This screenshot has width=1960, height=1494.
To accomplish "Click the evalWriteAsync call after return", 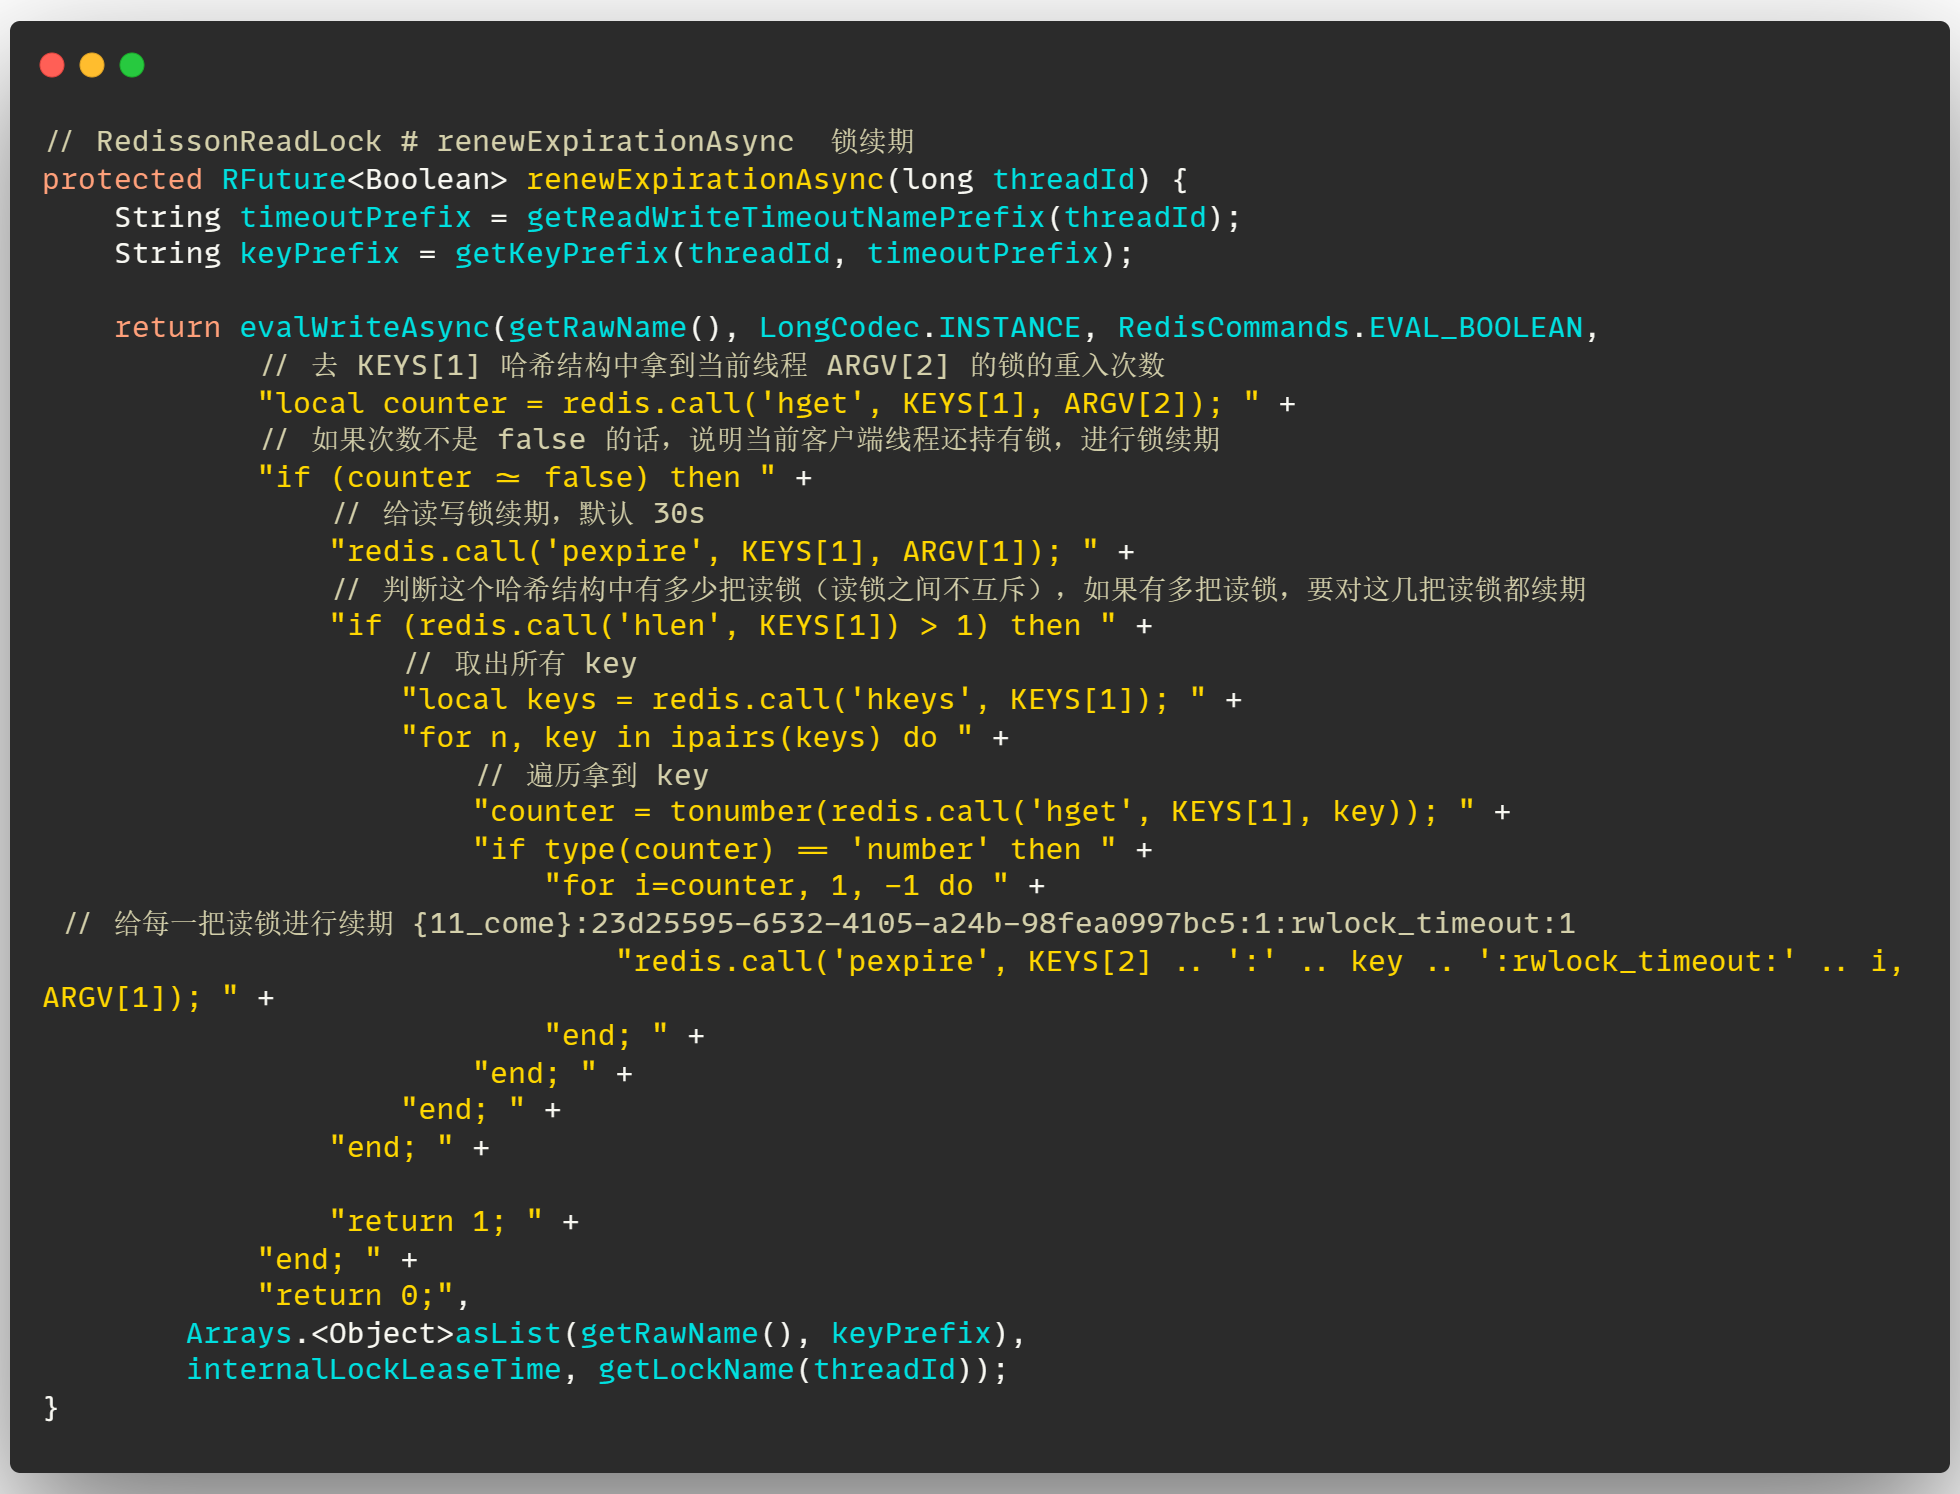I will [364, 328].
